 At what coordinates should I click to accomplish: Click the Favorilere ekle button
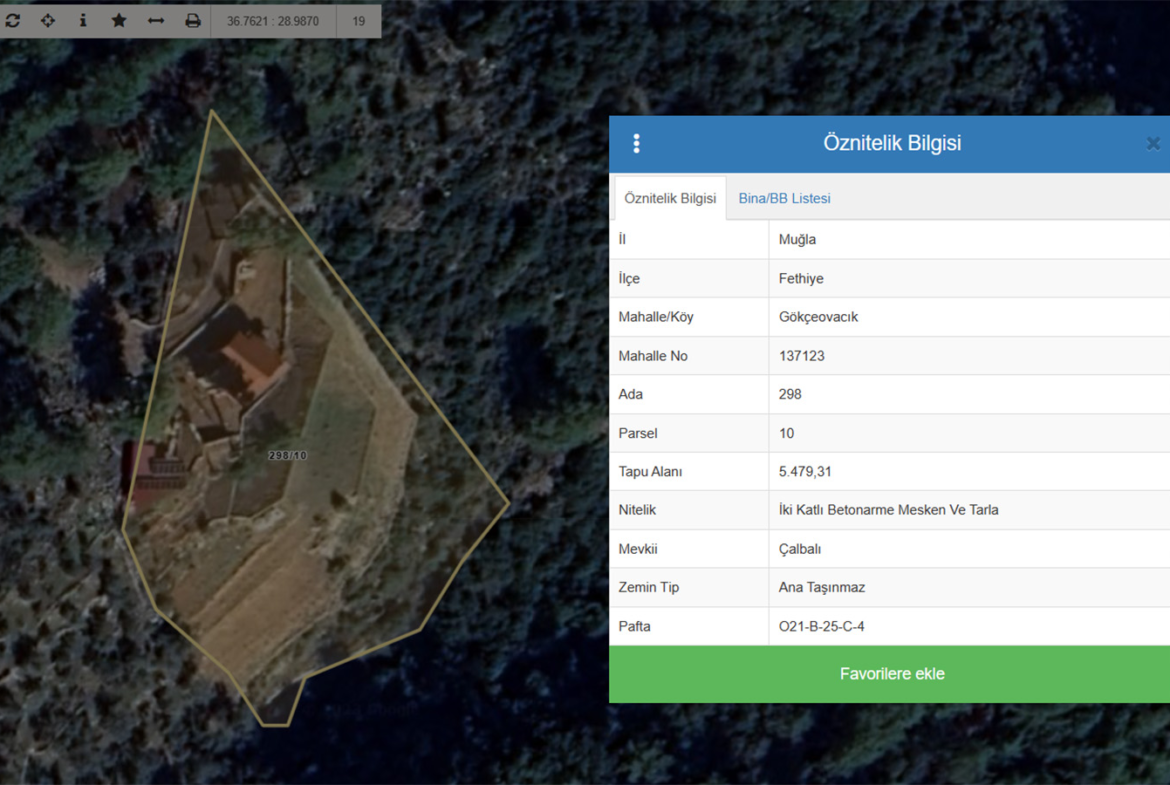890,674
